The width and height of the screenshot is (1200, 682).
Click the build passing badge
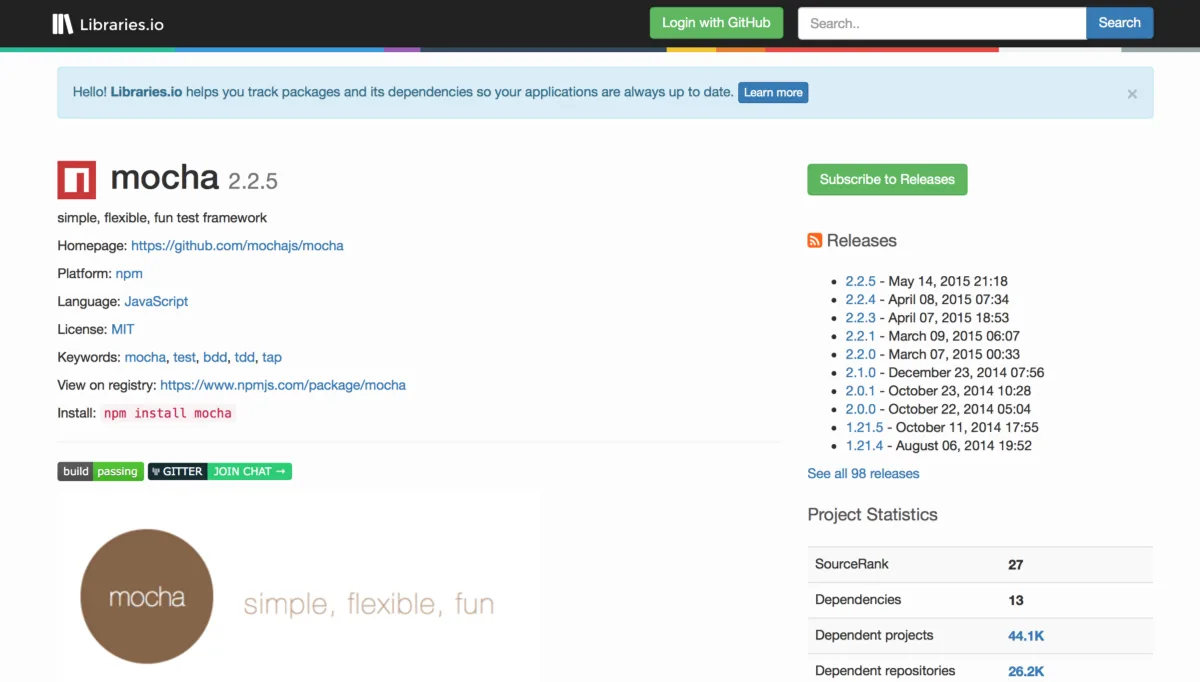coord(100,471)
